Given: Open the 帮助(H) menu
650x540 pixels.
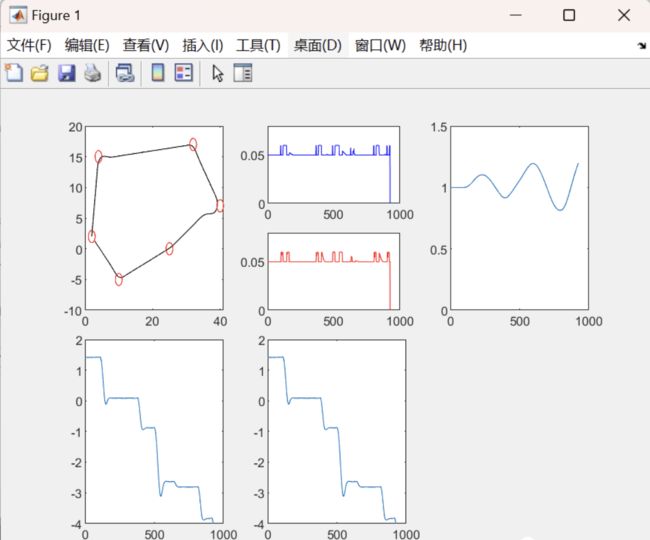Looking at the screenshot, I should 443,45.
